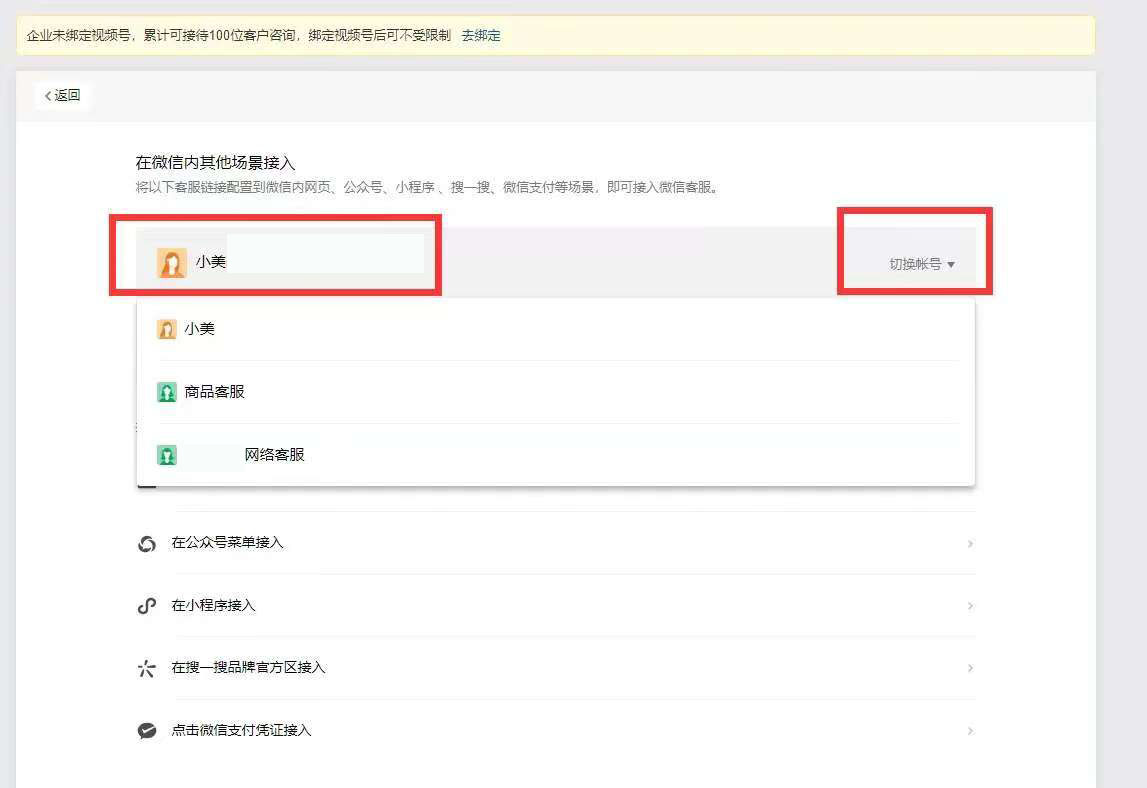Click right chevron of 点击微信支付凭证接入 row
Image resolution: width=1147 pixels, height=788 pixels.
tap(969, 731)
